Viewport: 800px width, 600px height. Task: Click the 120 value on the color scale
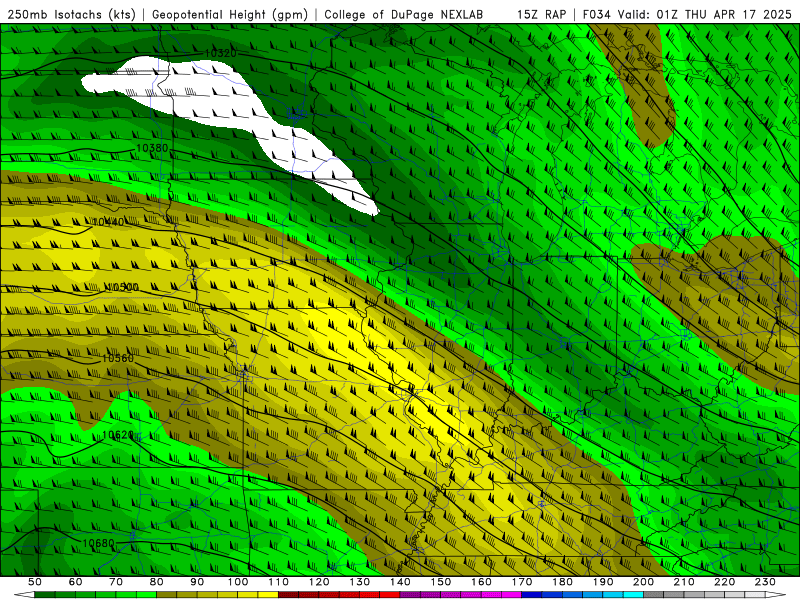click(319, 582)
